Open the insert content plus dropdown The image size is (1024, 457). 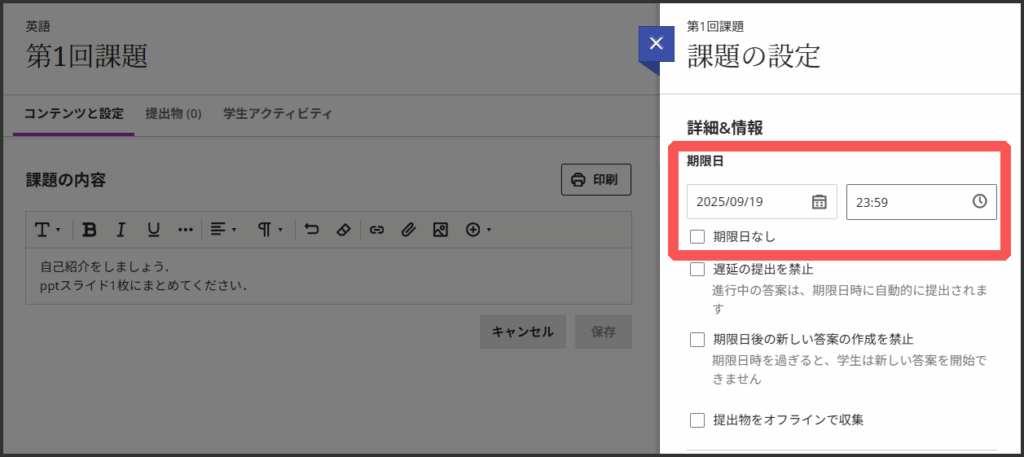(x=478, y=230)
